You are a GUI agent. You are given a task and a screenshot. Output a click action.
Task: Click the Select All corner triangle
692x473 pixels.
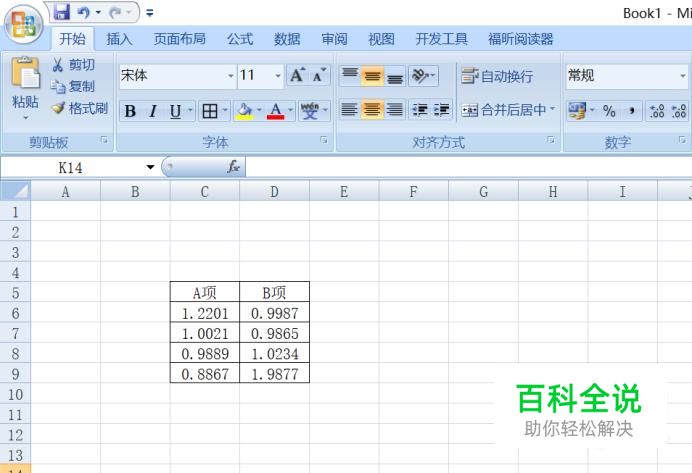pyautogui.click(x=16, y=191)
